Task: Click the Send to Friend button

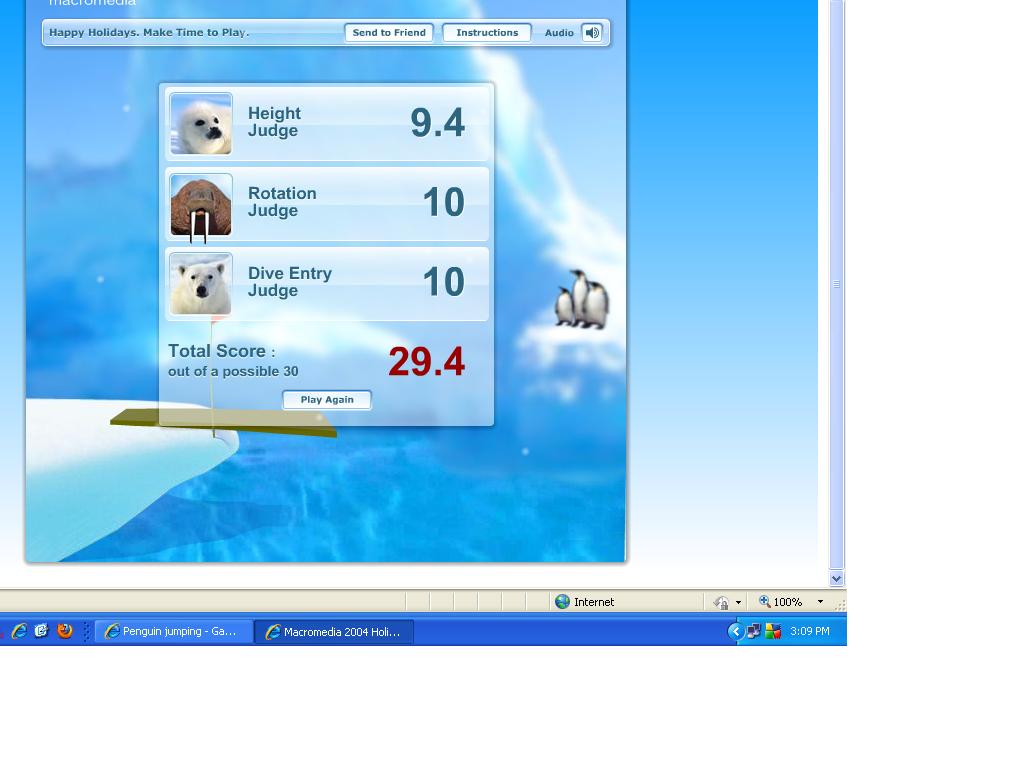Action: pos(389,33)
